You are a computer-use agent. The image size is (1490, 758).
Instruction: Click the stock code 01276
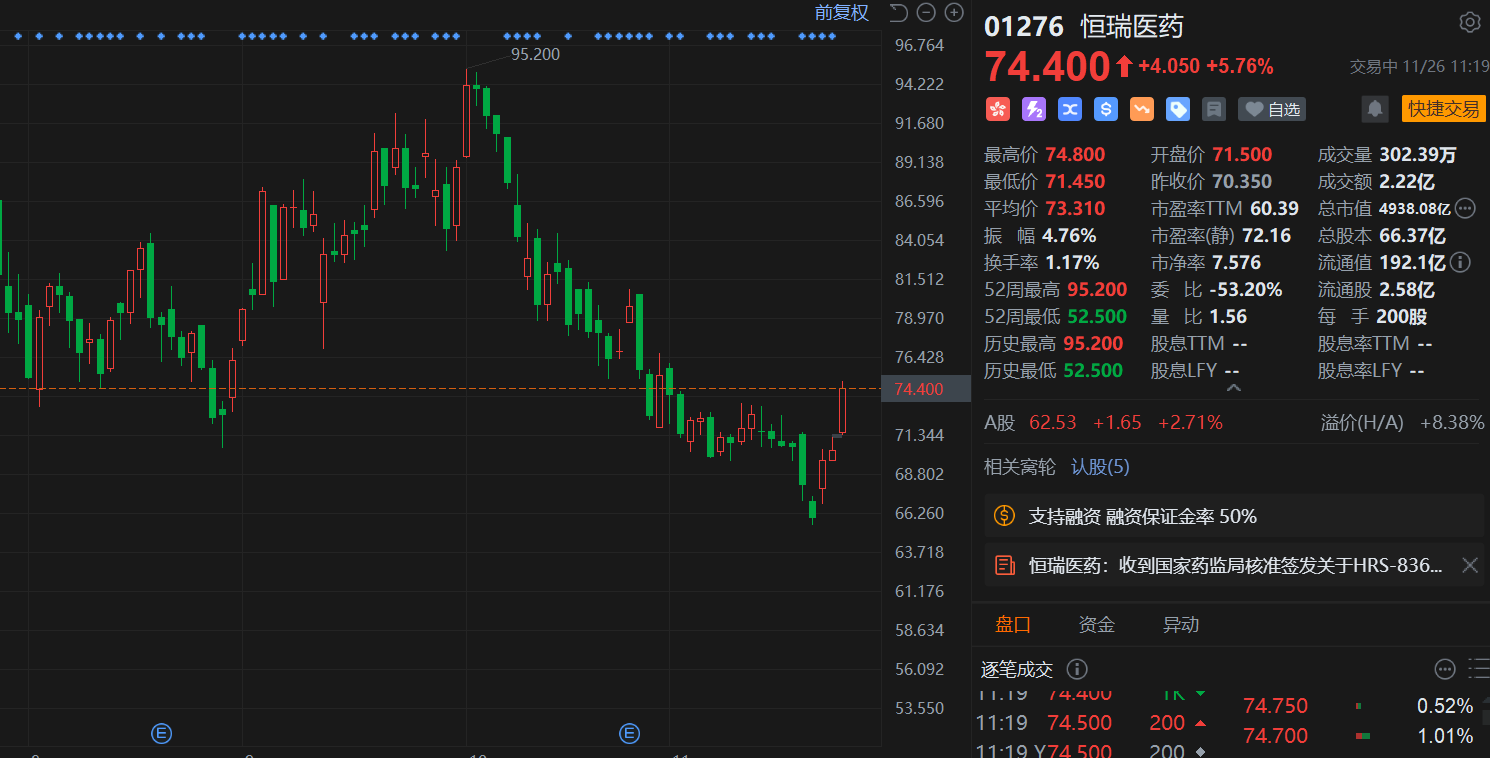[x=1024, y=25]
